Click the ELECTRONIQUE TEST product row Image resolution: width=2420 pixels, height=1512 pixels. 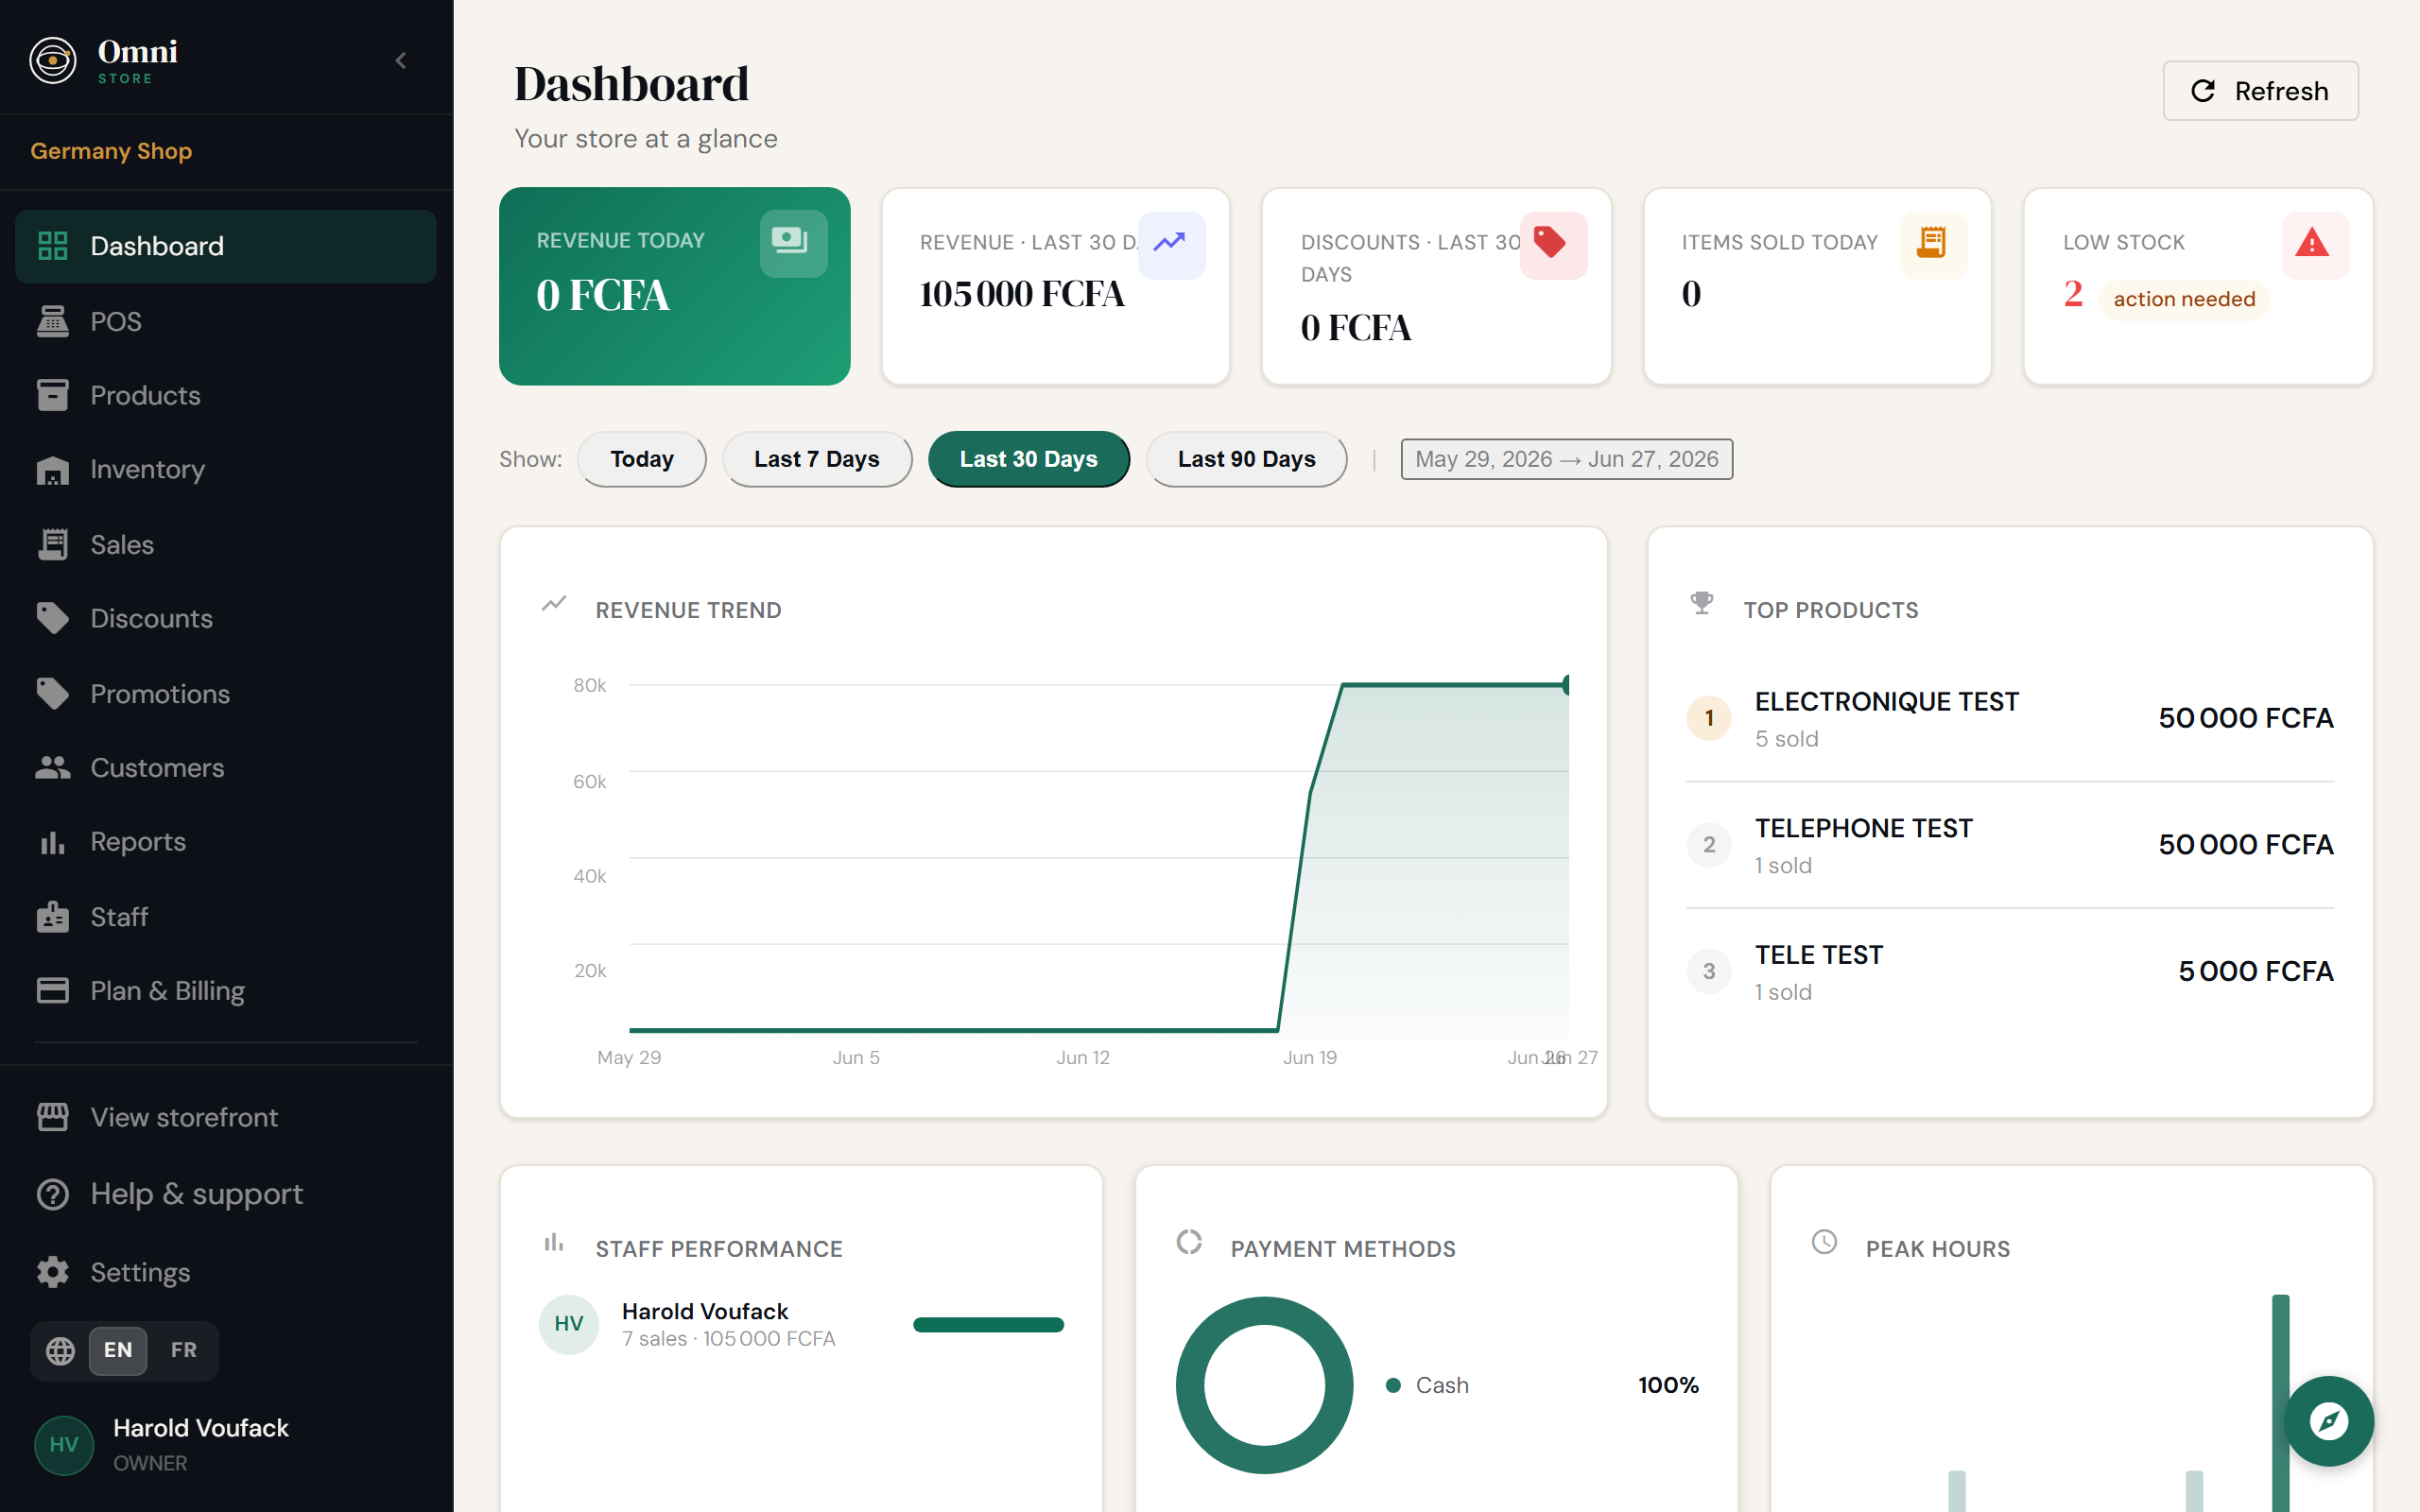2010,719
